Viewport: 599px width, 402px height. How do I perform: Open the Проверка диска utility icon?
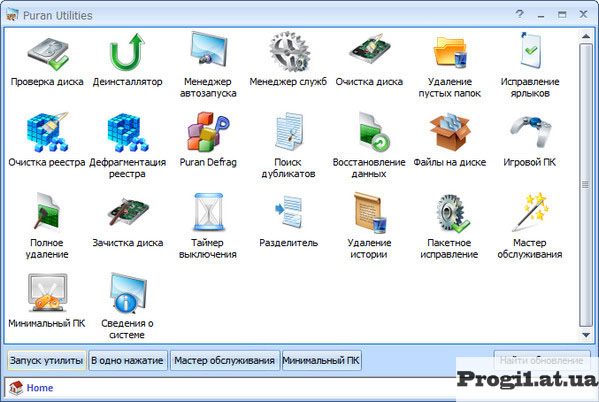pos(48,54)
